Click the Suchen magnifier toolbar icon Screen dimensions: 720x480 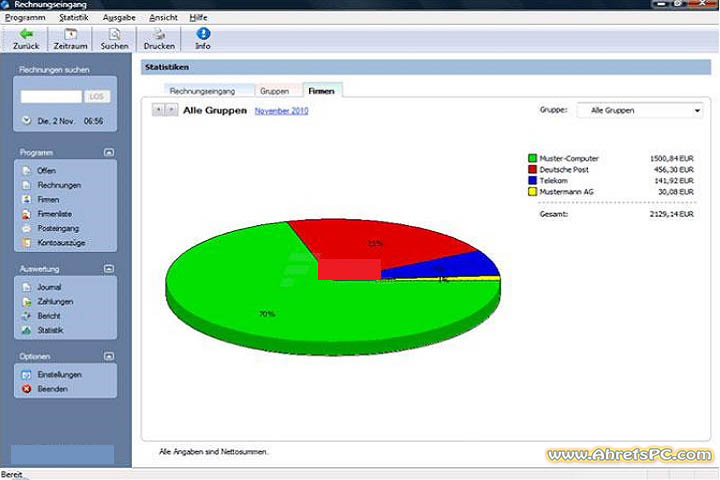114,34
